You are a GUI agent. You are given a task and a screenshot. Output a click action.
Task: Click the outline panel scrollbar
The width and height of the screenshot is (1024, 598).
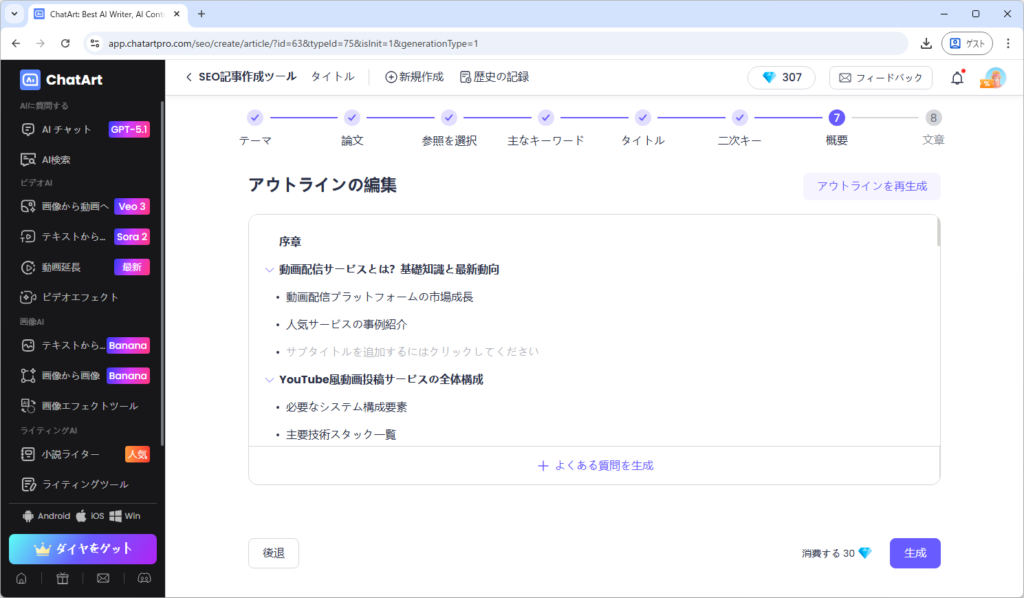click(x=937, y=232)
